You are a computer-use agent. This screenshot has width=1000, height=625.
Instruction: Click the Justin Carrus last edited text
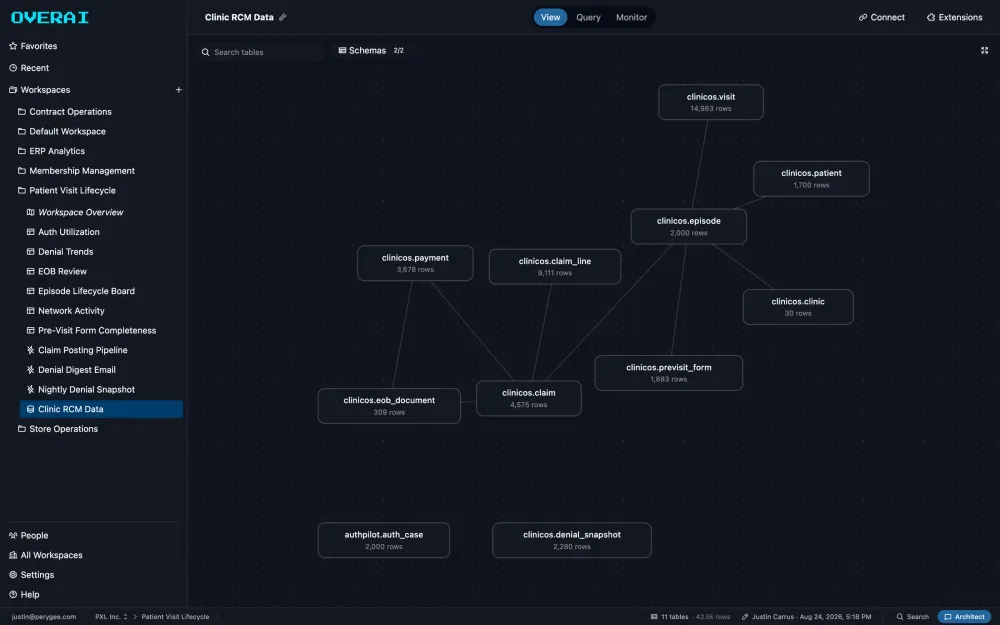[811, 617]
